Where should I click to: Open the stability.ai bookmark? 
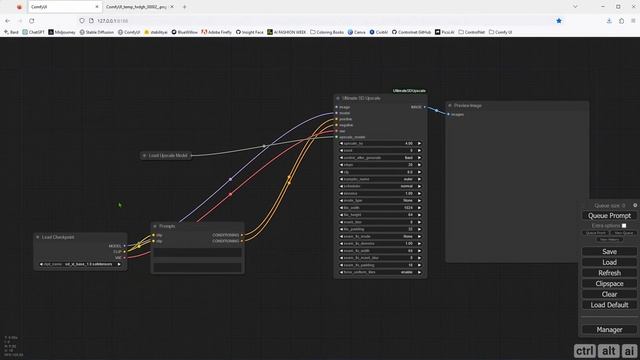point(156,32)
